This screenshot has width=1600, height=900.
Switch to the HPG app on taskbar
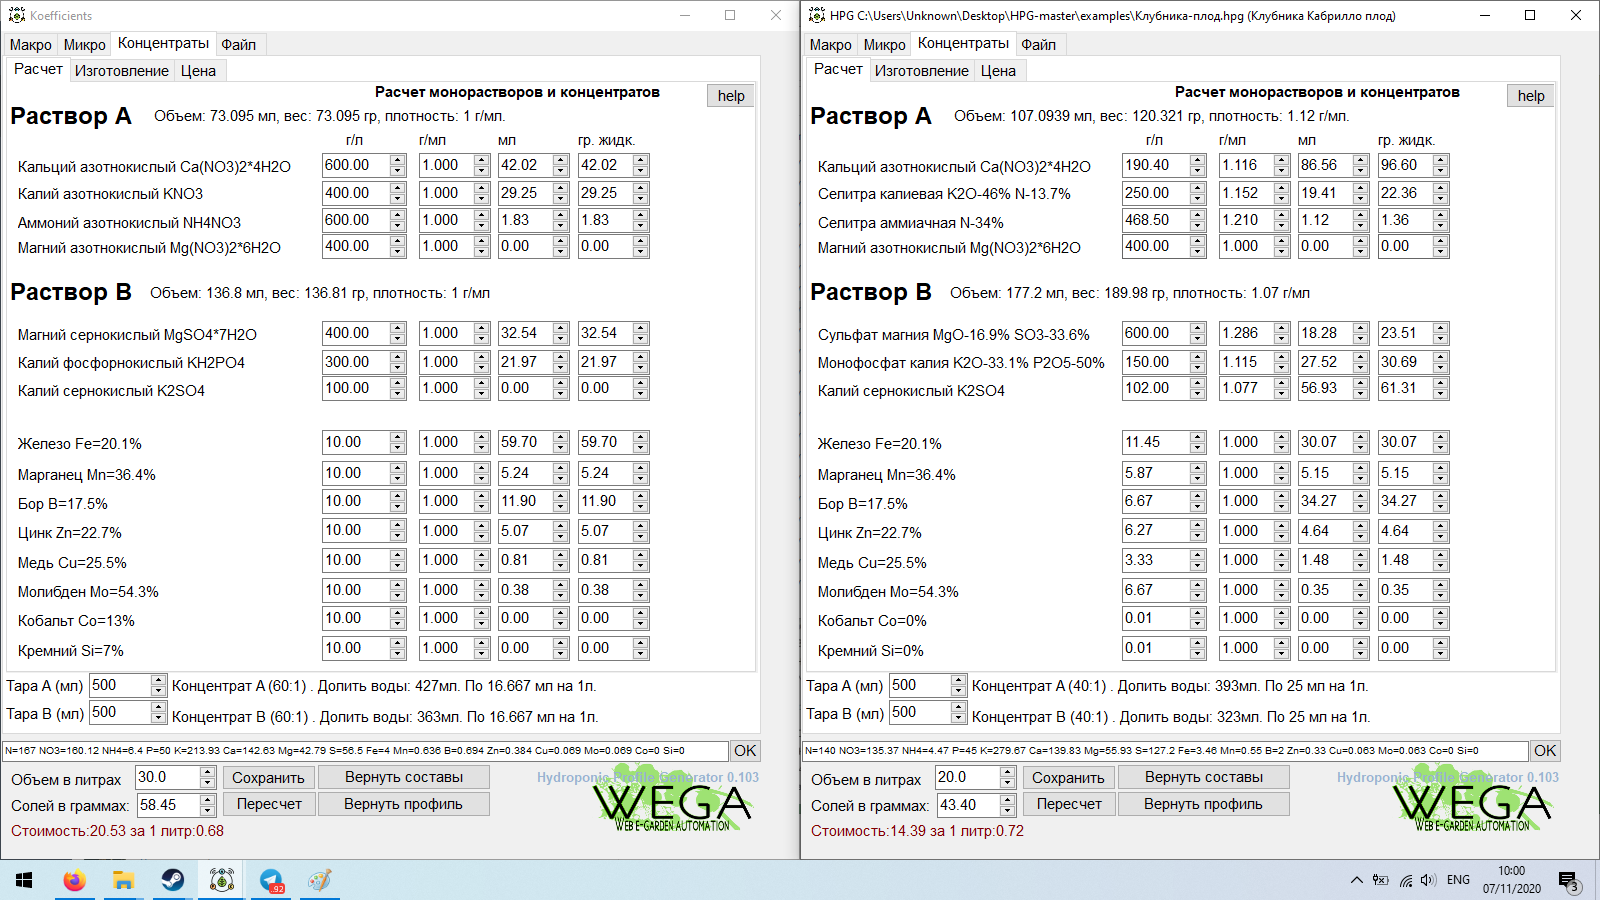[221, 880]
